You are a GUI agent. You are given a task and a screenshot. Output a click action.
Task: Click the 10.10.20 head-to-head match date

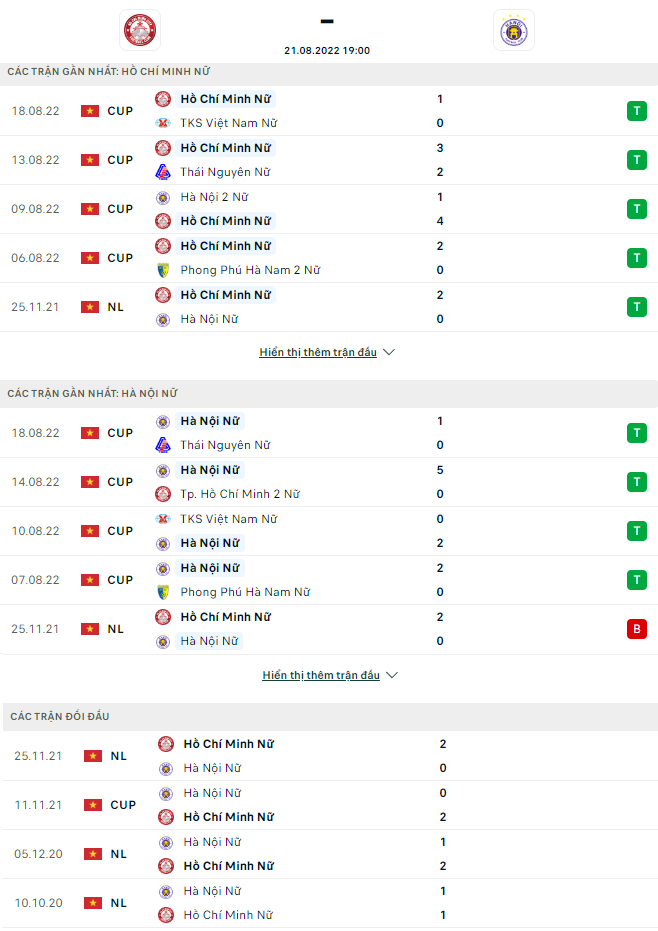pyautogui.click(x=38, y=903)
